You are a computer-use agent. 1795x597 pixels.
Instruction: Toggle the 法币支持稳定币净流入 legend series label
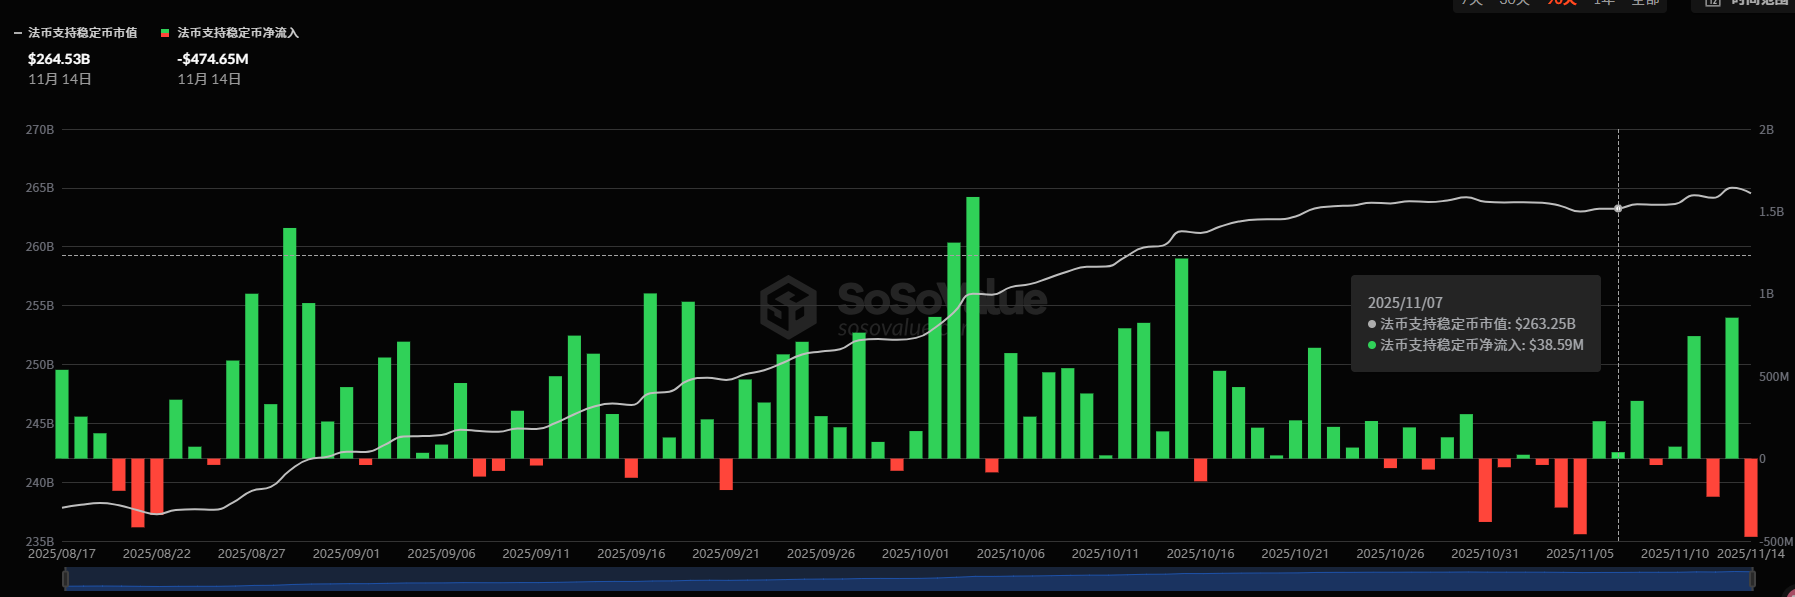coord(238,33)
